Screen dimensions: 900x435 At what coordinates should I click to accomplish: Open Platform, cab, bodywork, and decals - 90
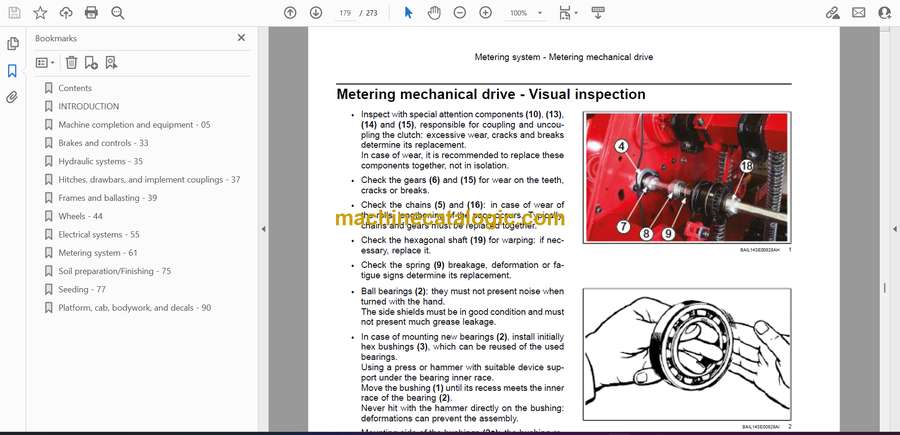[134, 308]
